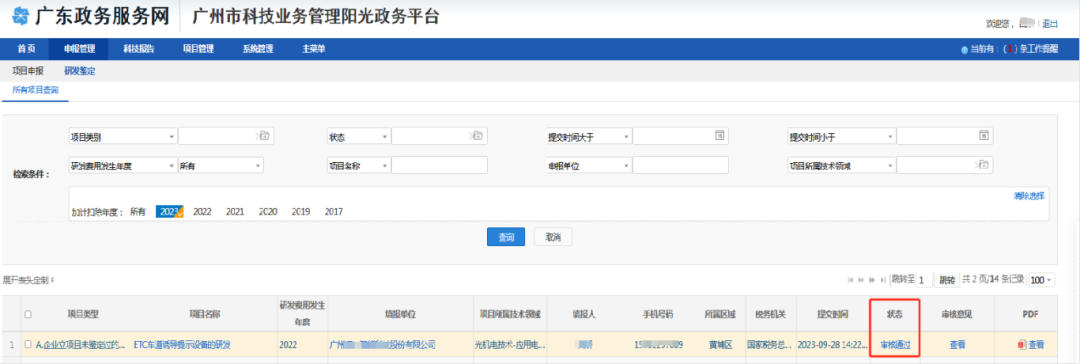Open the 审核通过 status link in row 1
1080x364 pixels.
(895, 345)
